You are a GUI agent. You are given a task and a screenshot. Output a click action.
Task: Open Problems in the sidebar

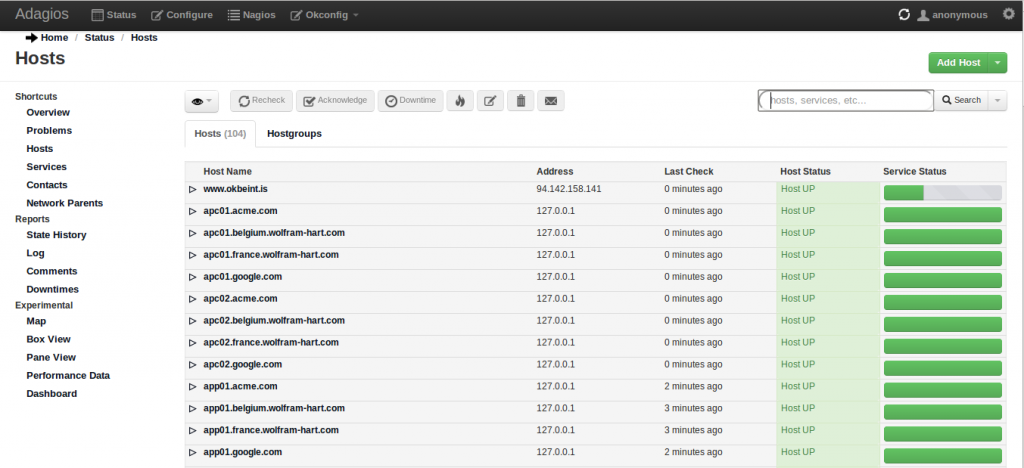pyautogui.click(x=49, y=131)
